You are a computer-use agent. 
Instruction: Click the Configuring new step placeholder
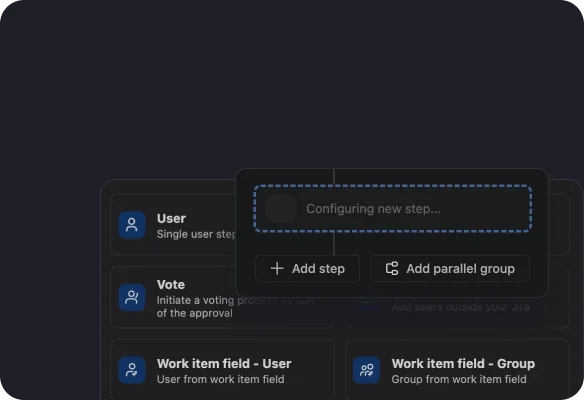393,209
